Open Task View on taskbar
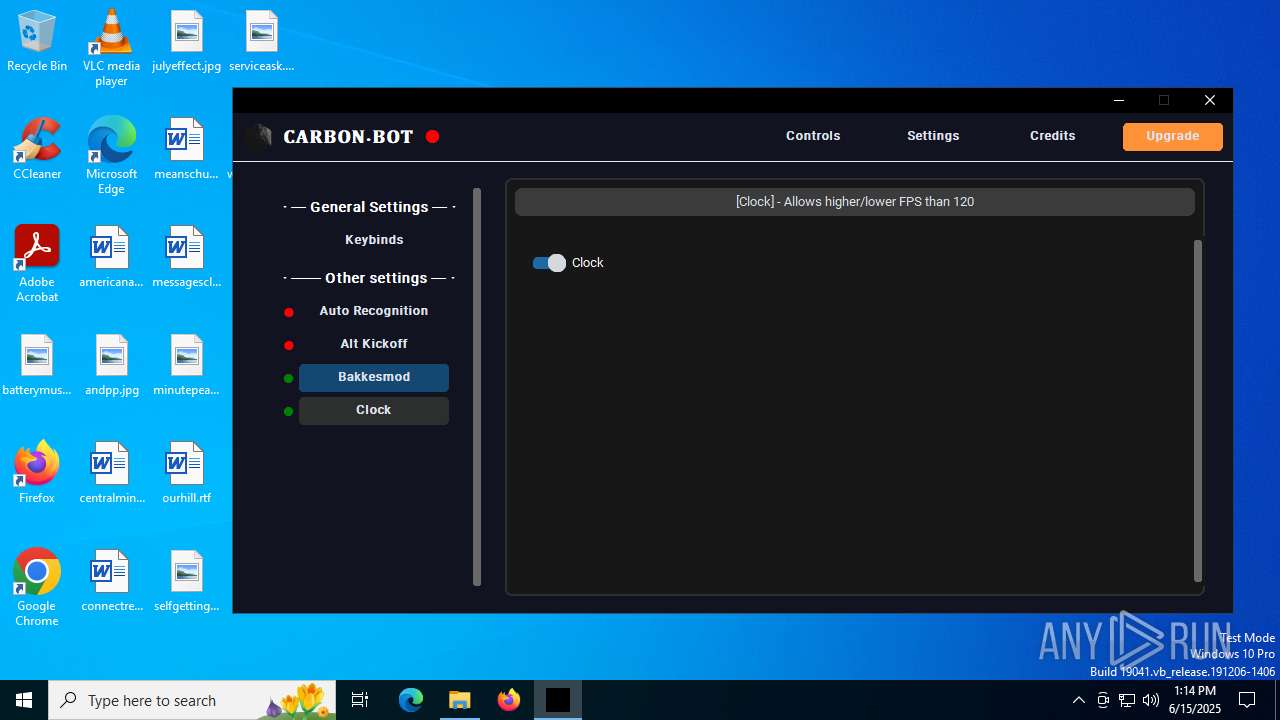 click(360, 700)
